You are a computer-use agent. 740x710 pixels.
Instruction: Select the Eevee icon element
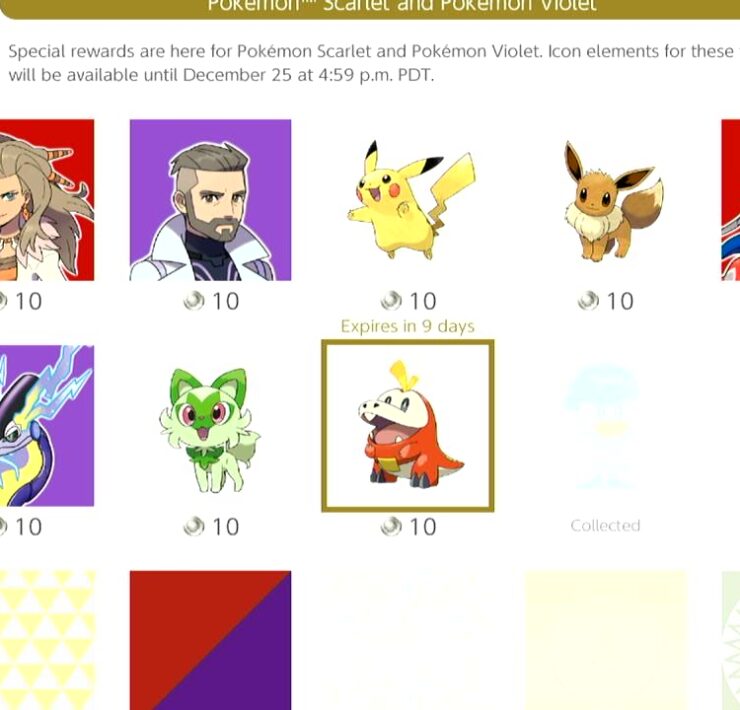tap(605, 200)
